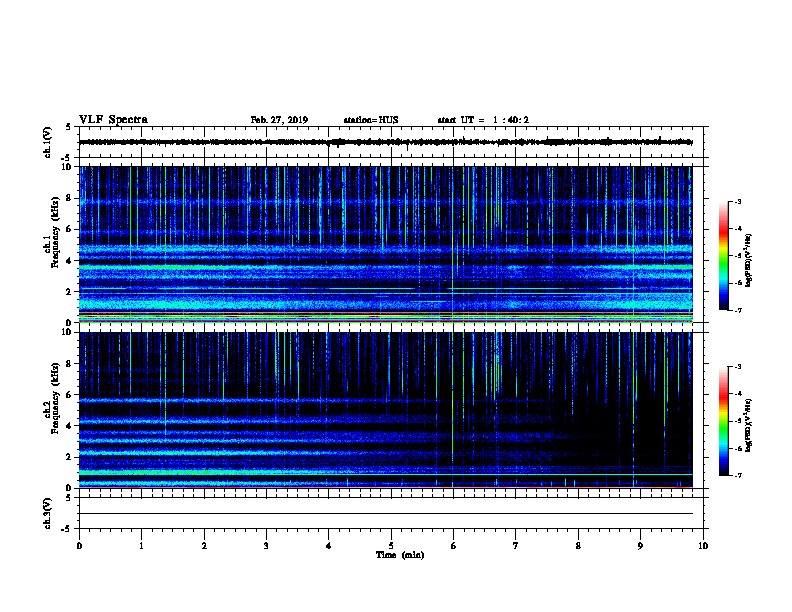792x612 pixels.
Task: Click time axis tick label "6"
Action: tap(453, 546)
